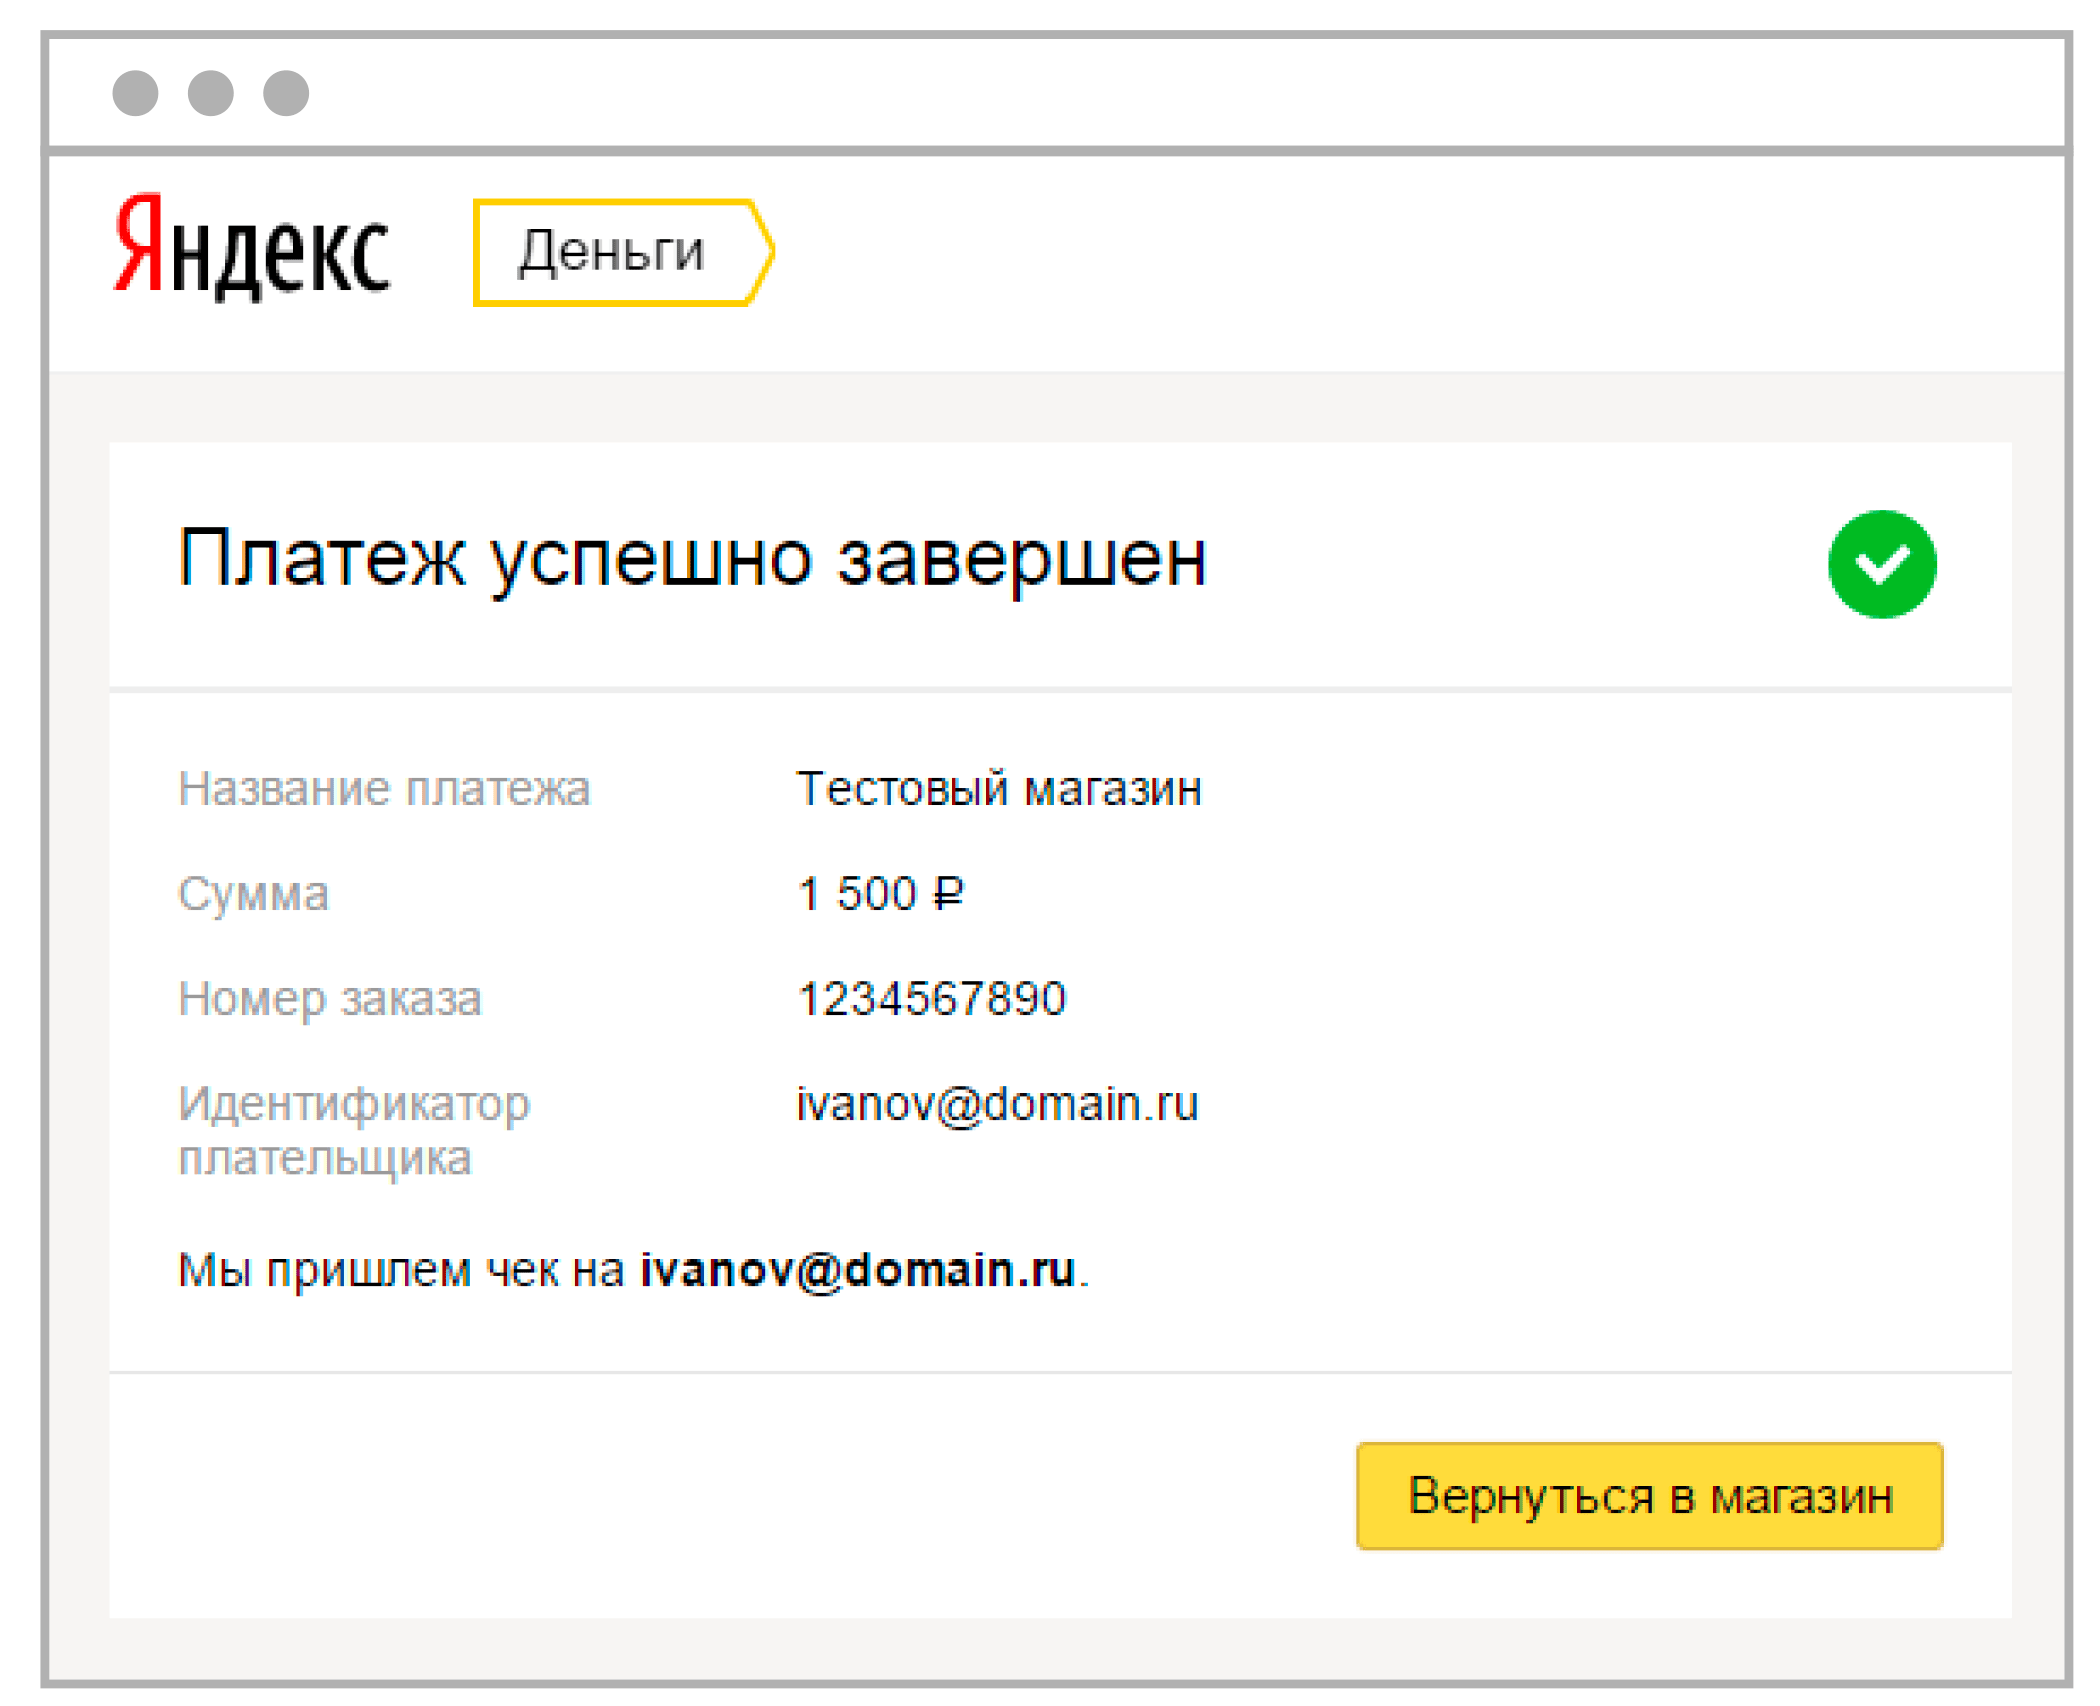
Task: Click the Платеж успешно завершен heading
Action: (x=693, y=560)
